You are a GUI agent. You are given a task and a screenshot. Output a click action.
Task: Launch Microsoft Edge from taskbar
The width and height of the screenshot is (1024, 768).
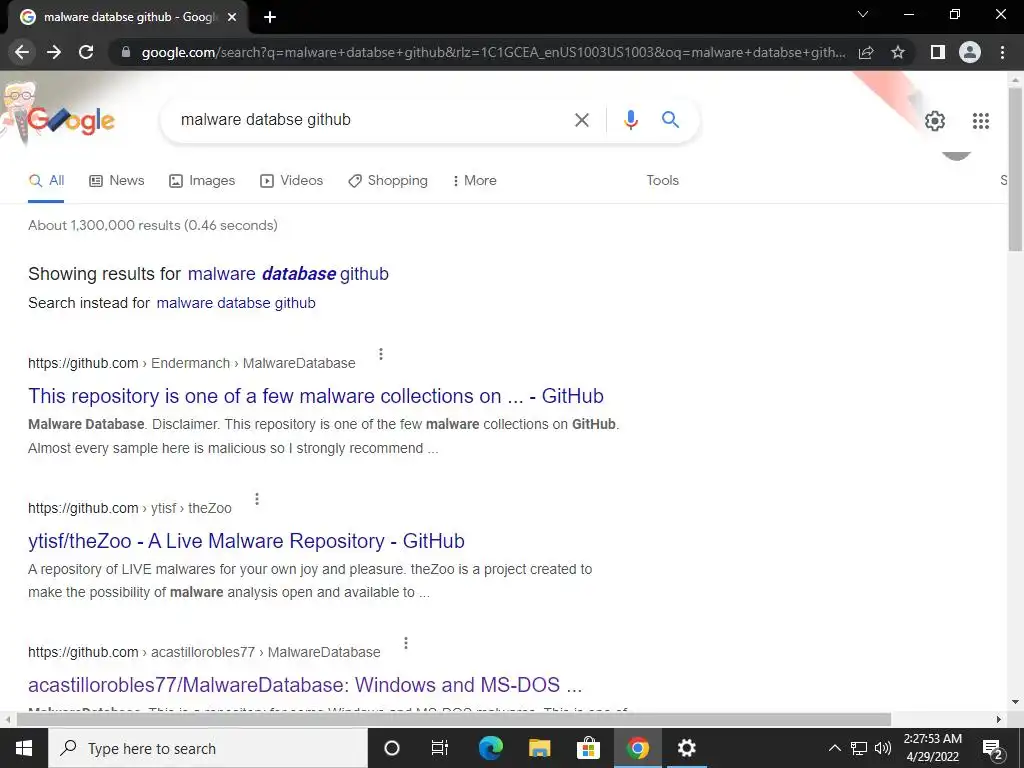[490, 748]
